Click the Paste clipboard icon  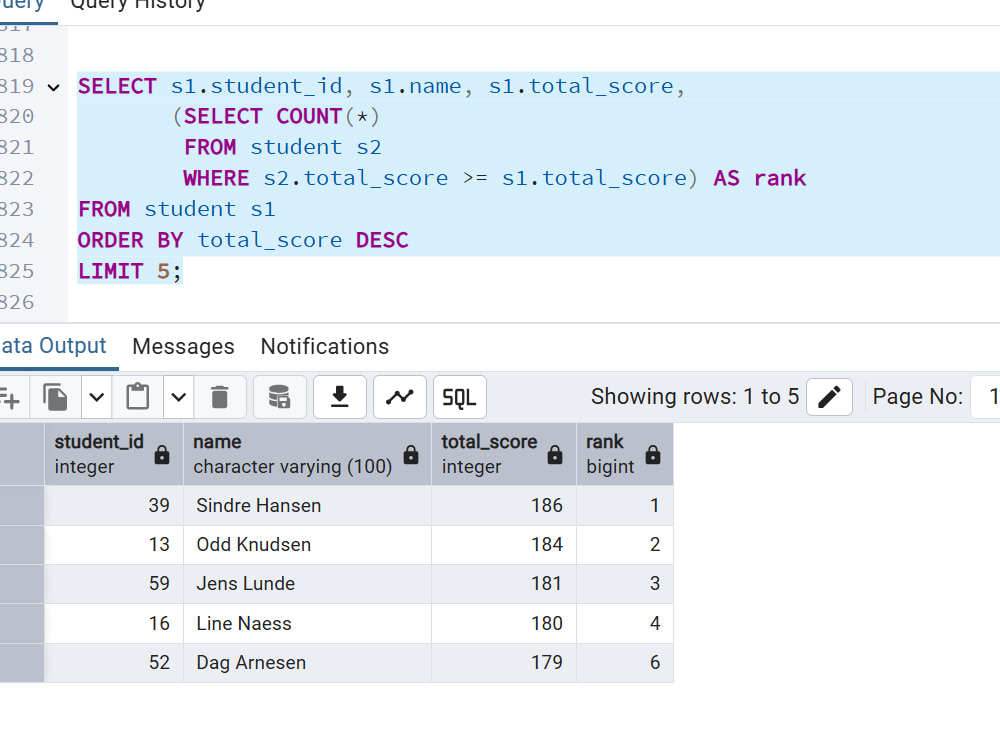(138, 397)
